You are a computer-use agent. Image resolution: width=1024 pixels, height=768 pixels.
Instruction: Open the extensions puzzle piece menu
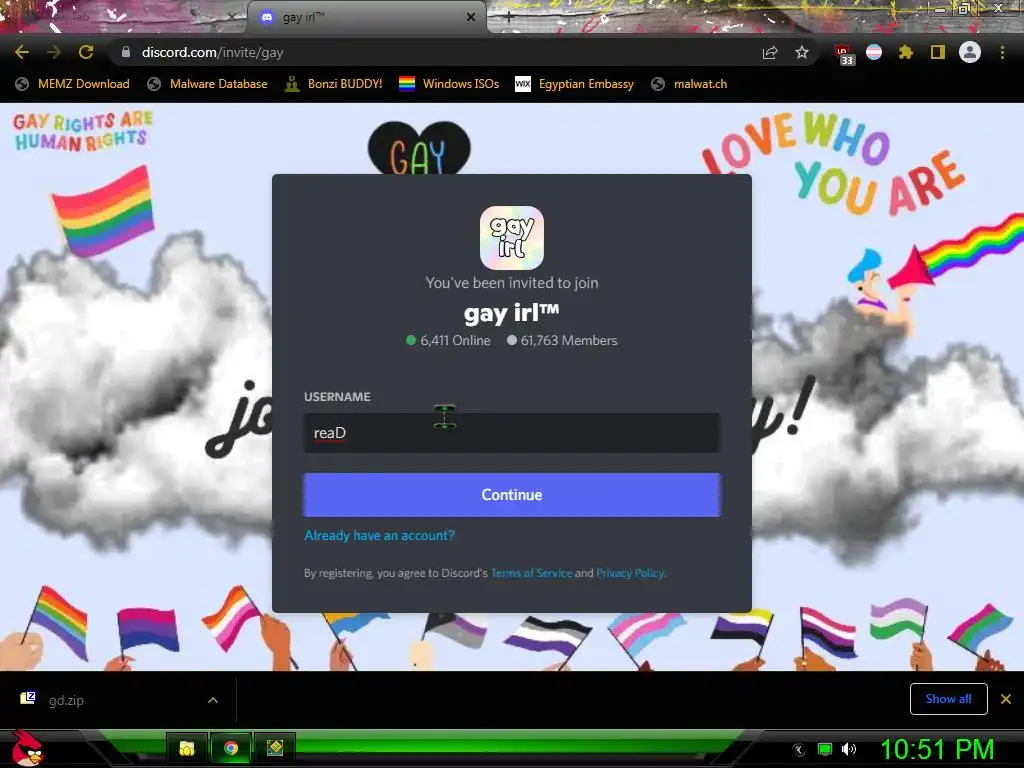[905, 52]
